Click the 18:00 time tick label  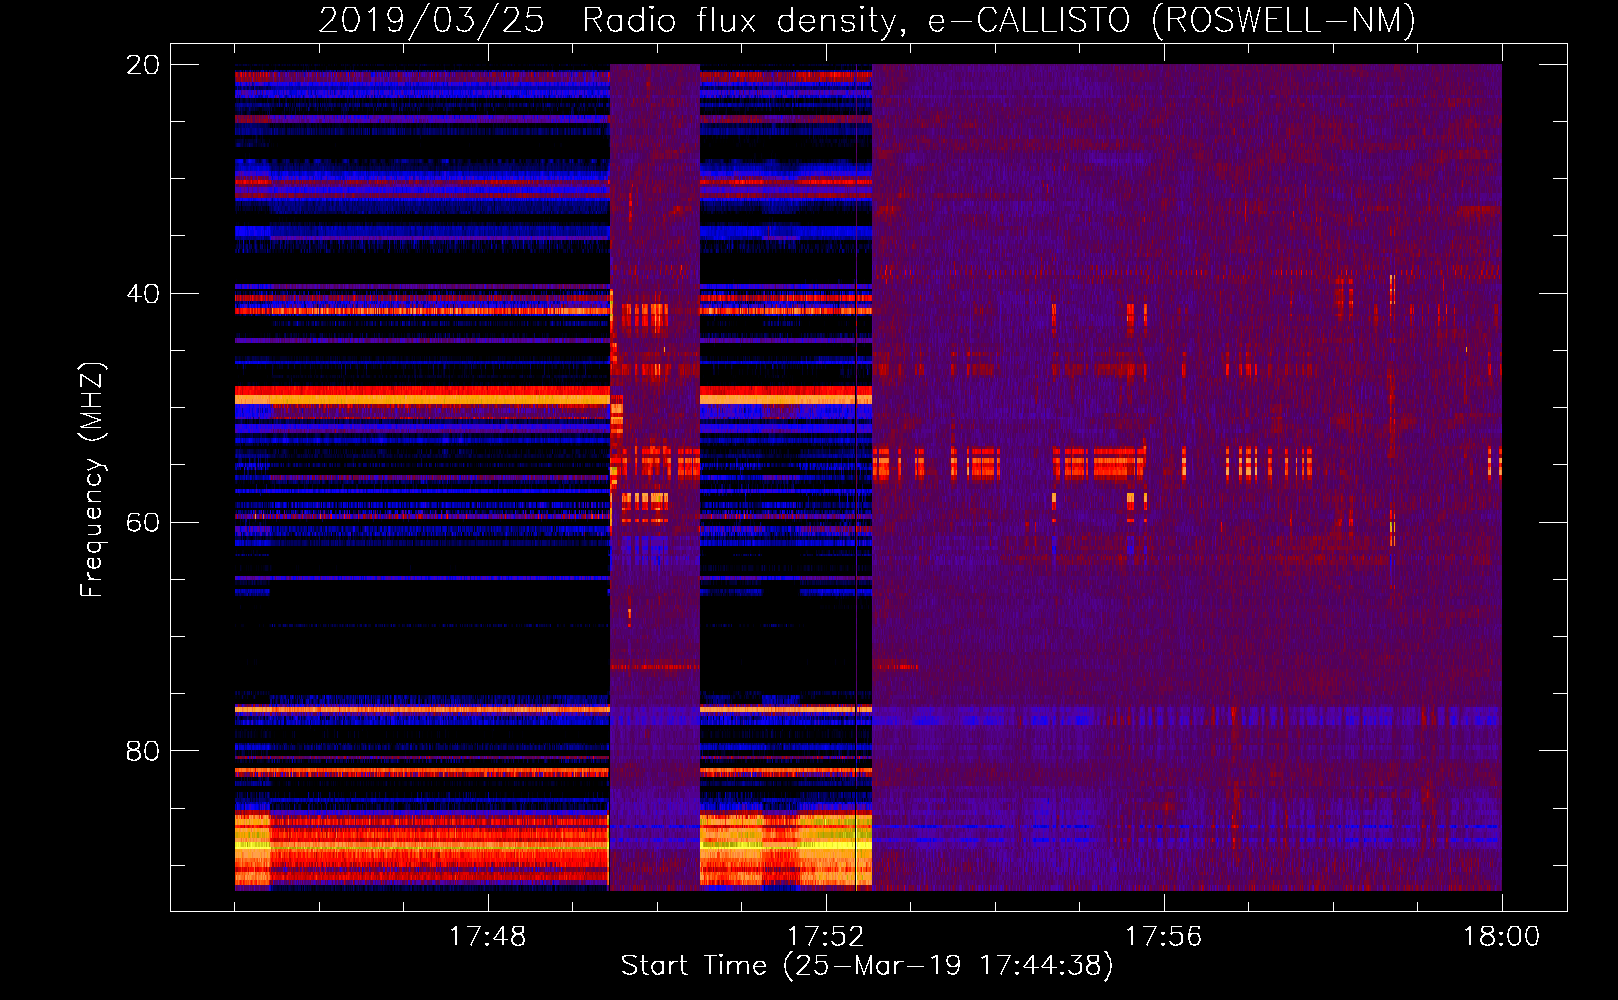[x=1501, y=937]
